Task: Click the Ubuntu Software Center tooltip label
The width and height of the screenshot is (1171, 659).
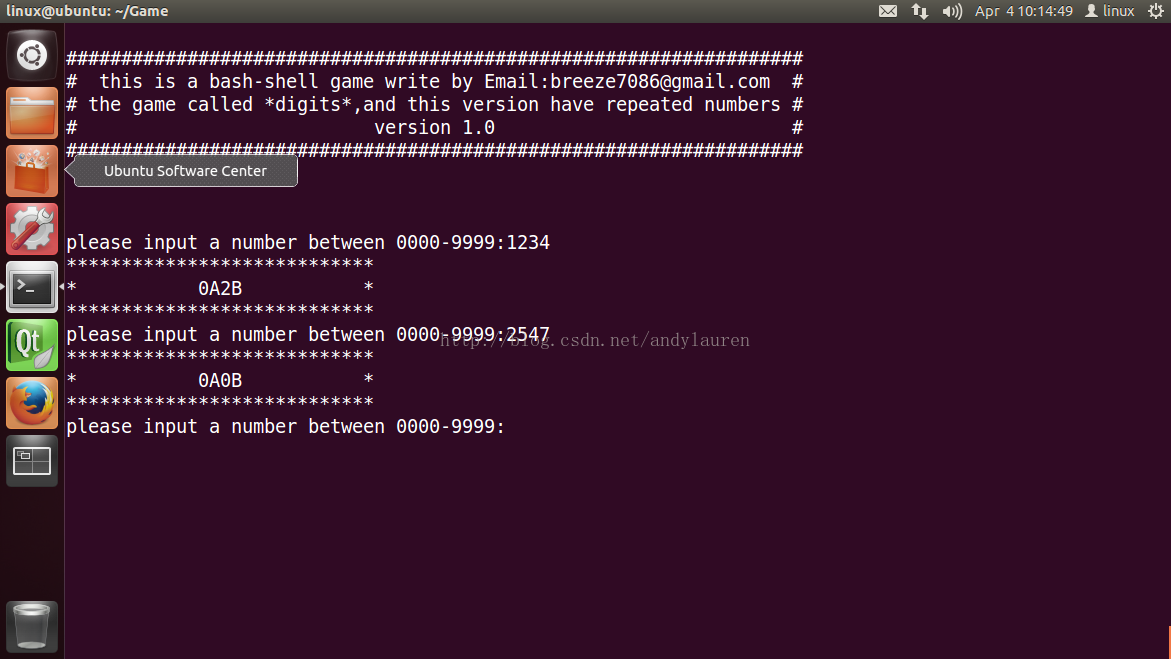Action: click(185, 171)
